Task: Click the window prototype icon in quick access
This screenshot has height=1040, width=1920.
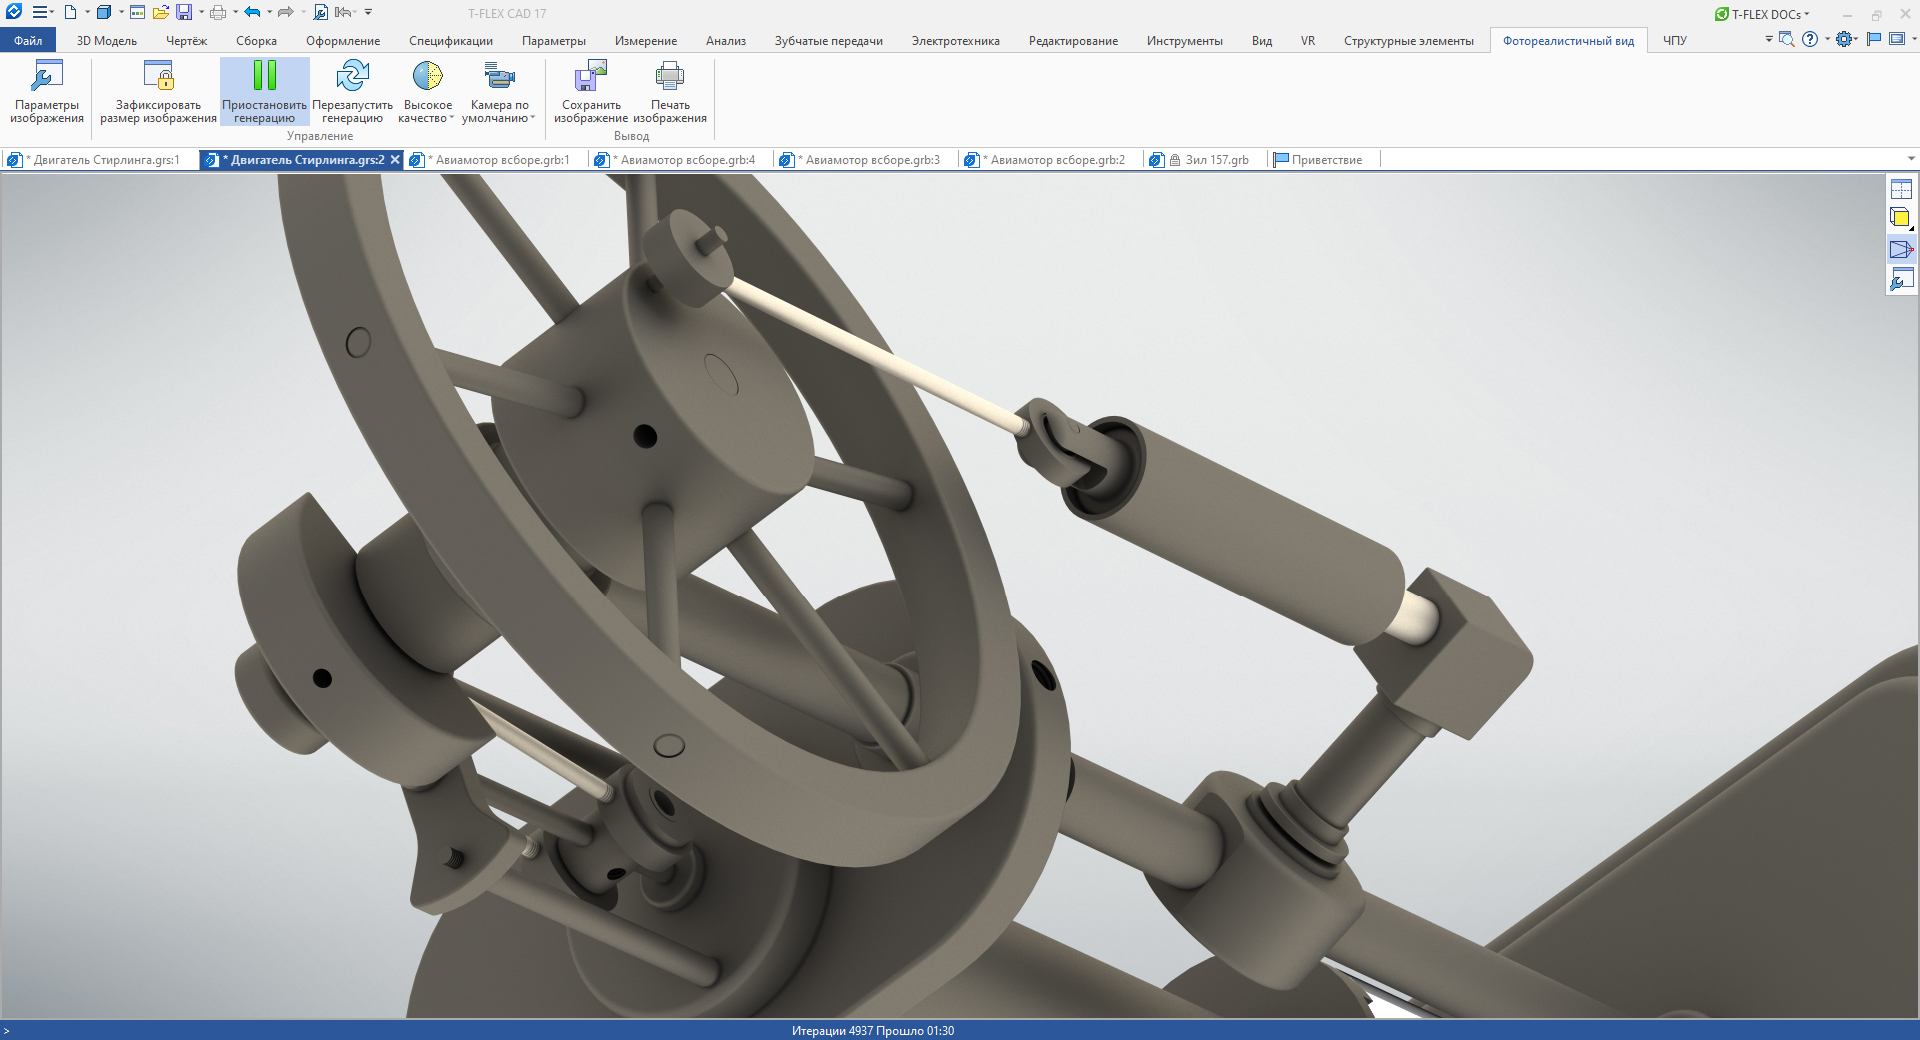Action: pyautogui.click(x=138, y=12)
